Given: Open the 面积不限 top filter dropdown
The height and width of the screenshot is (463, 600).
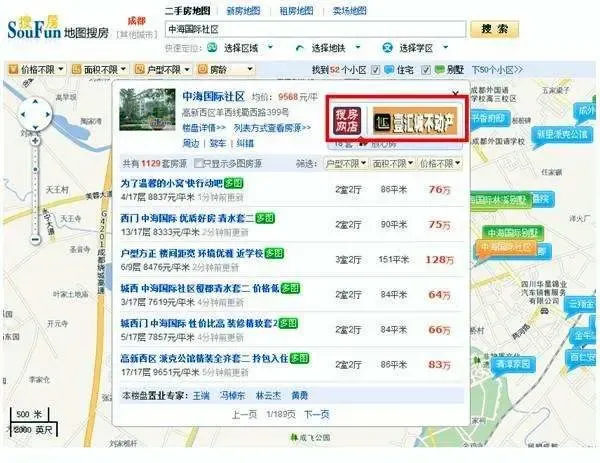Looking at the screenshot, I should (x=99, y=70).
